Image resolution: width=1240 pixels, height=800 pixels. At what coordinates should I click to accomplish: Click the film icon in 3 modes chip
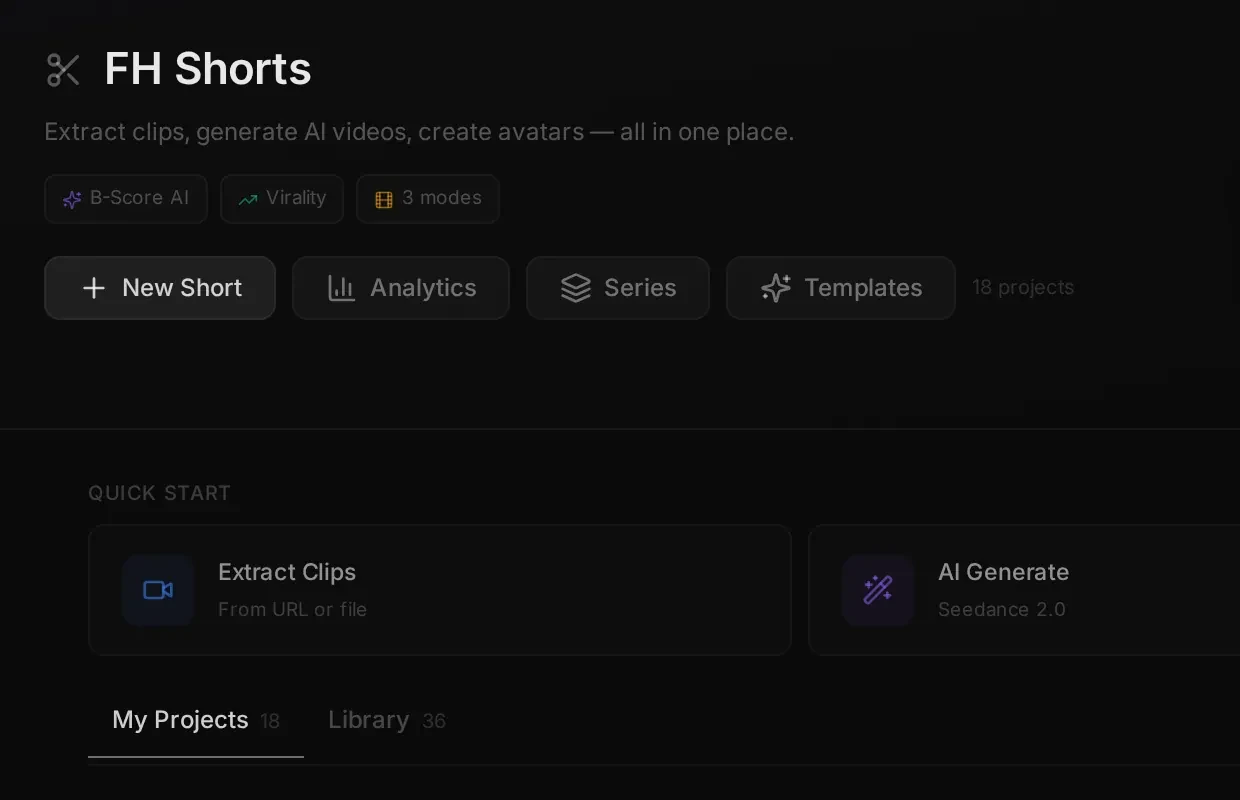click(x=384, y=199)
